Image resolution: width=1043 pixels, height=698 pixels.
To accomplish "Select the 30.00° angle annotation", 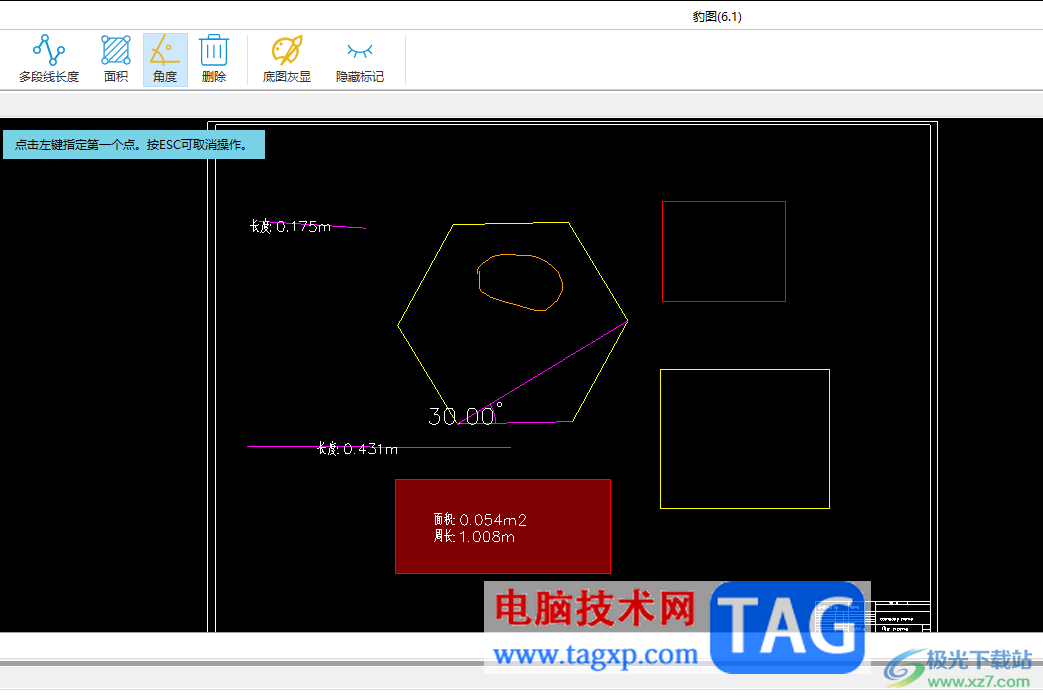I will [465, 415].
